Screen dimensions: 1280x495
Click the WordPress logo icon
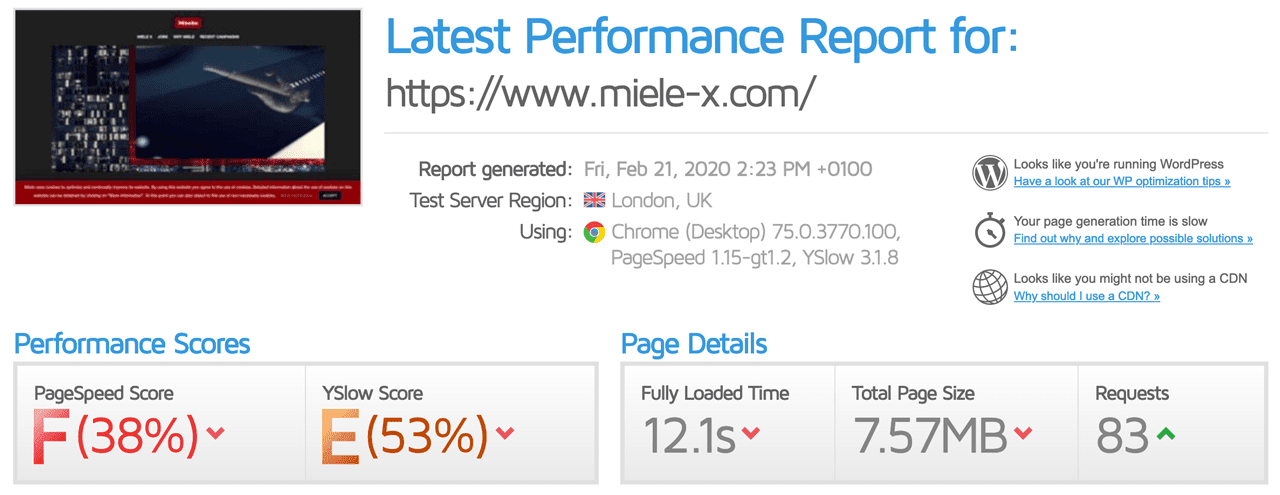[x=989, y=173]
